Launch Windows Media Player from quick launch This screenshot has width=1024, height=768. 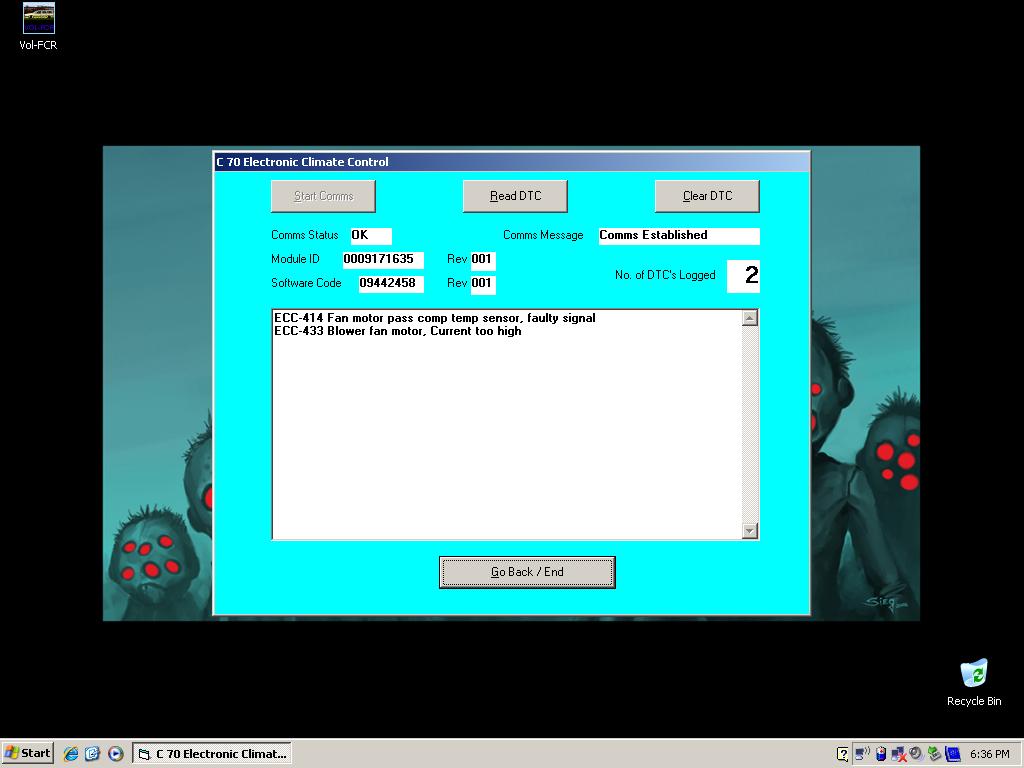tap(115, 754)
